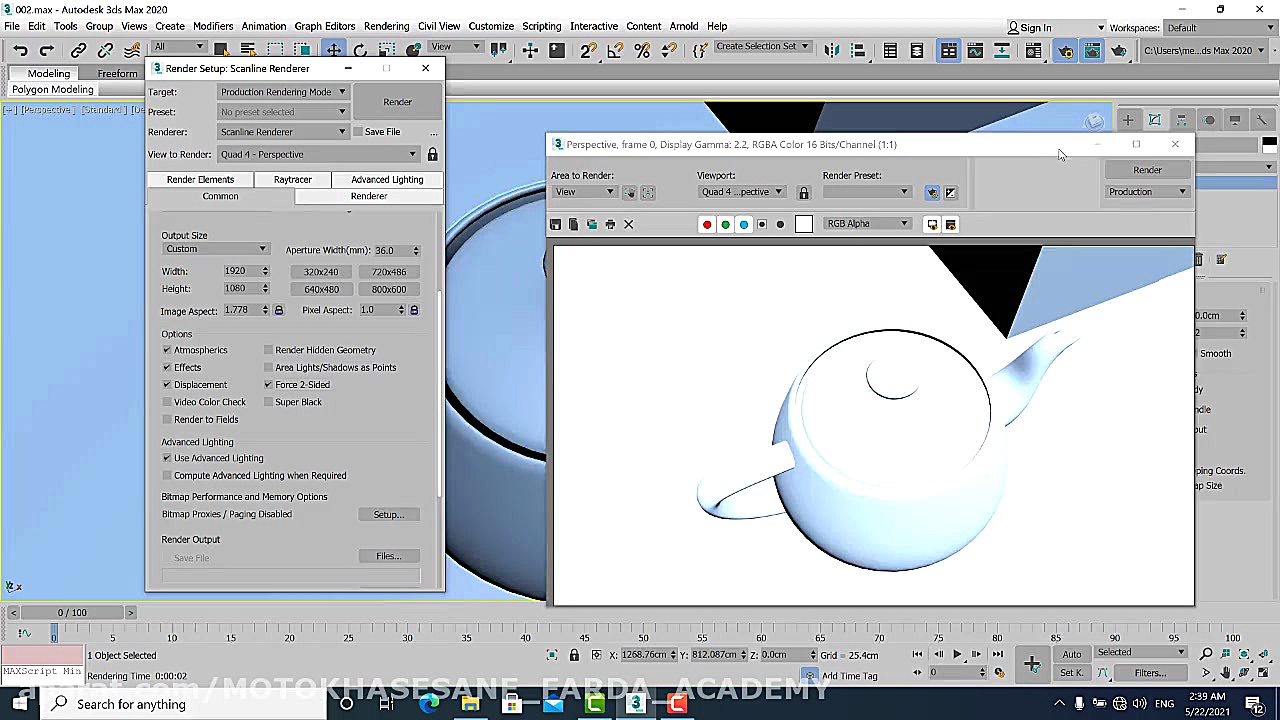The height and width of the screenshot is (720, 1280).
Task: Click the Mirror tool icon
Action: (832, 50)
